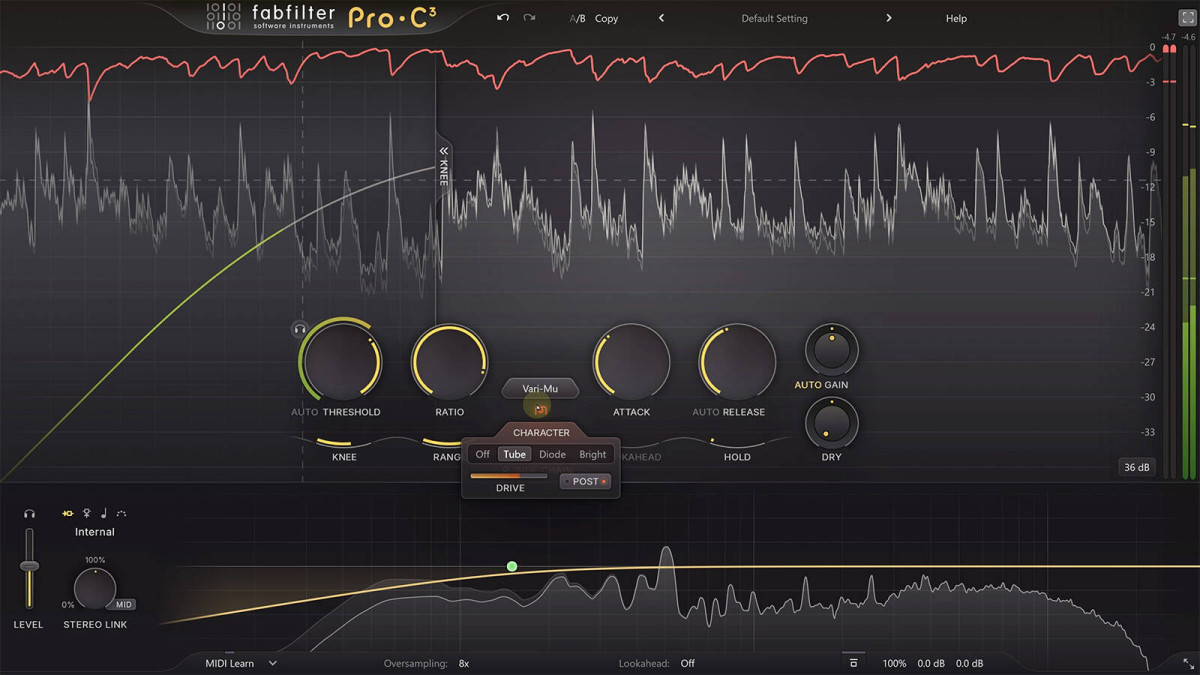Select Diode character mode

pos(552,454)
